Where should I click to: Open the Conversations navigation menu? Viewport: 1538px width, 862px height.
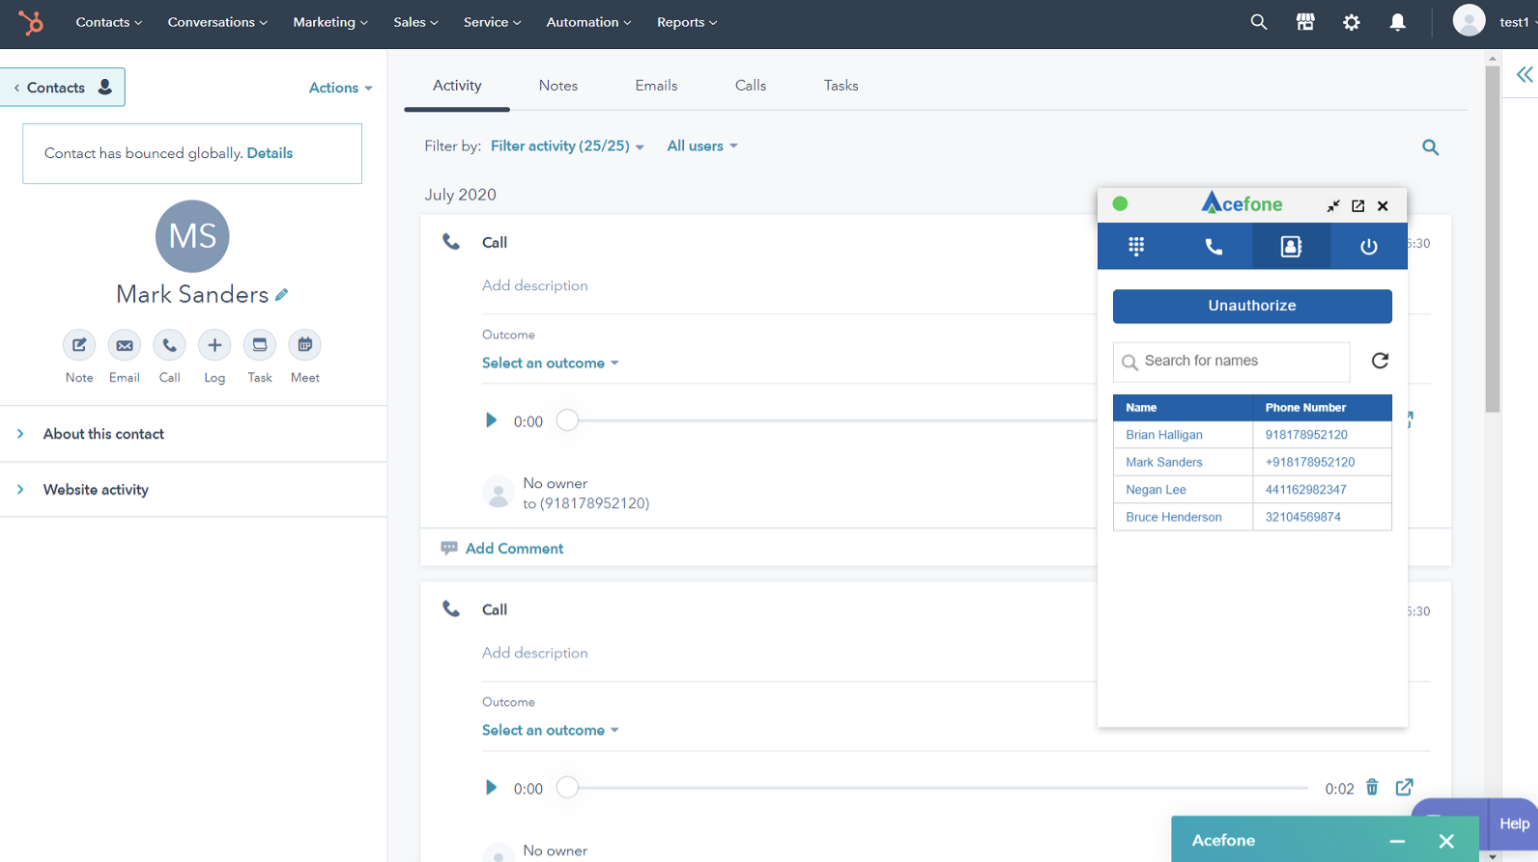tap(217, 22)
